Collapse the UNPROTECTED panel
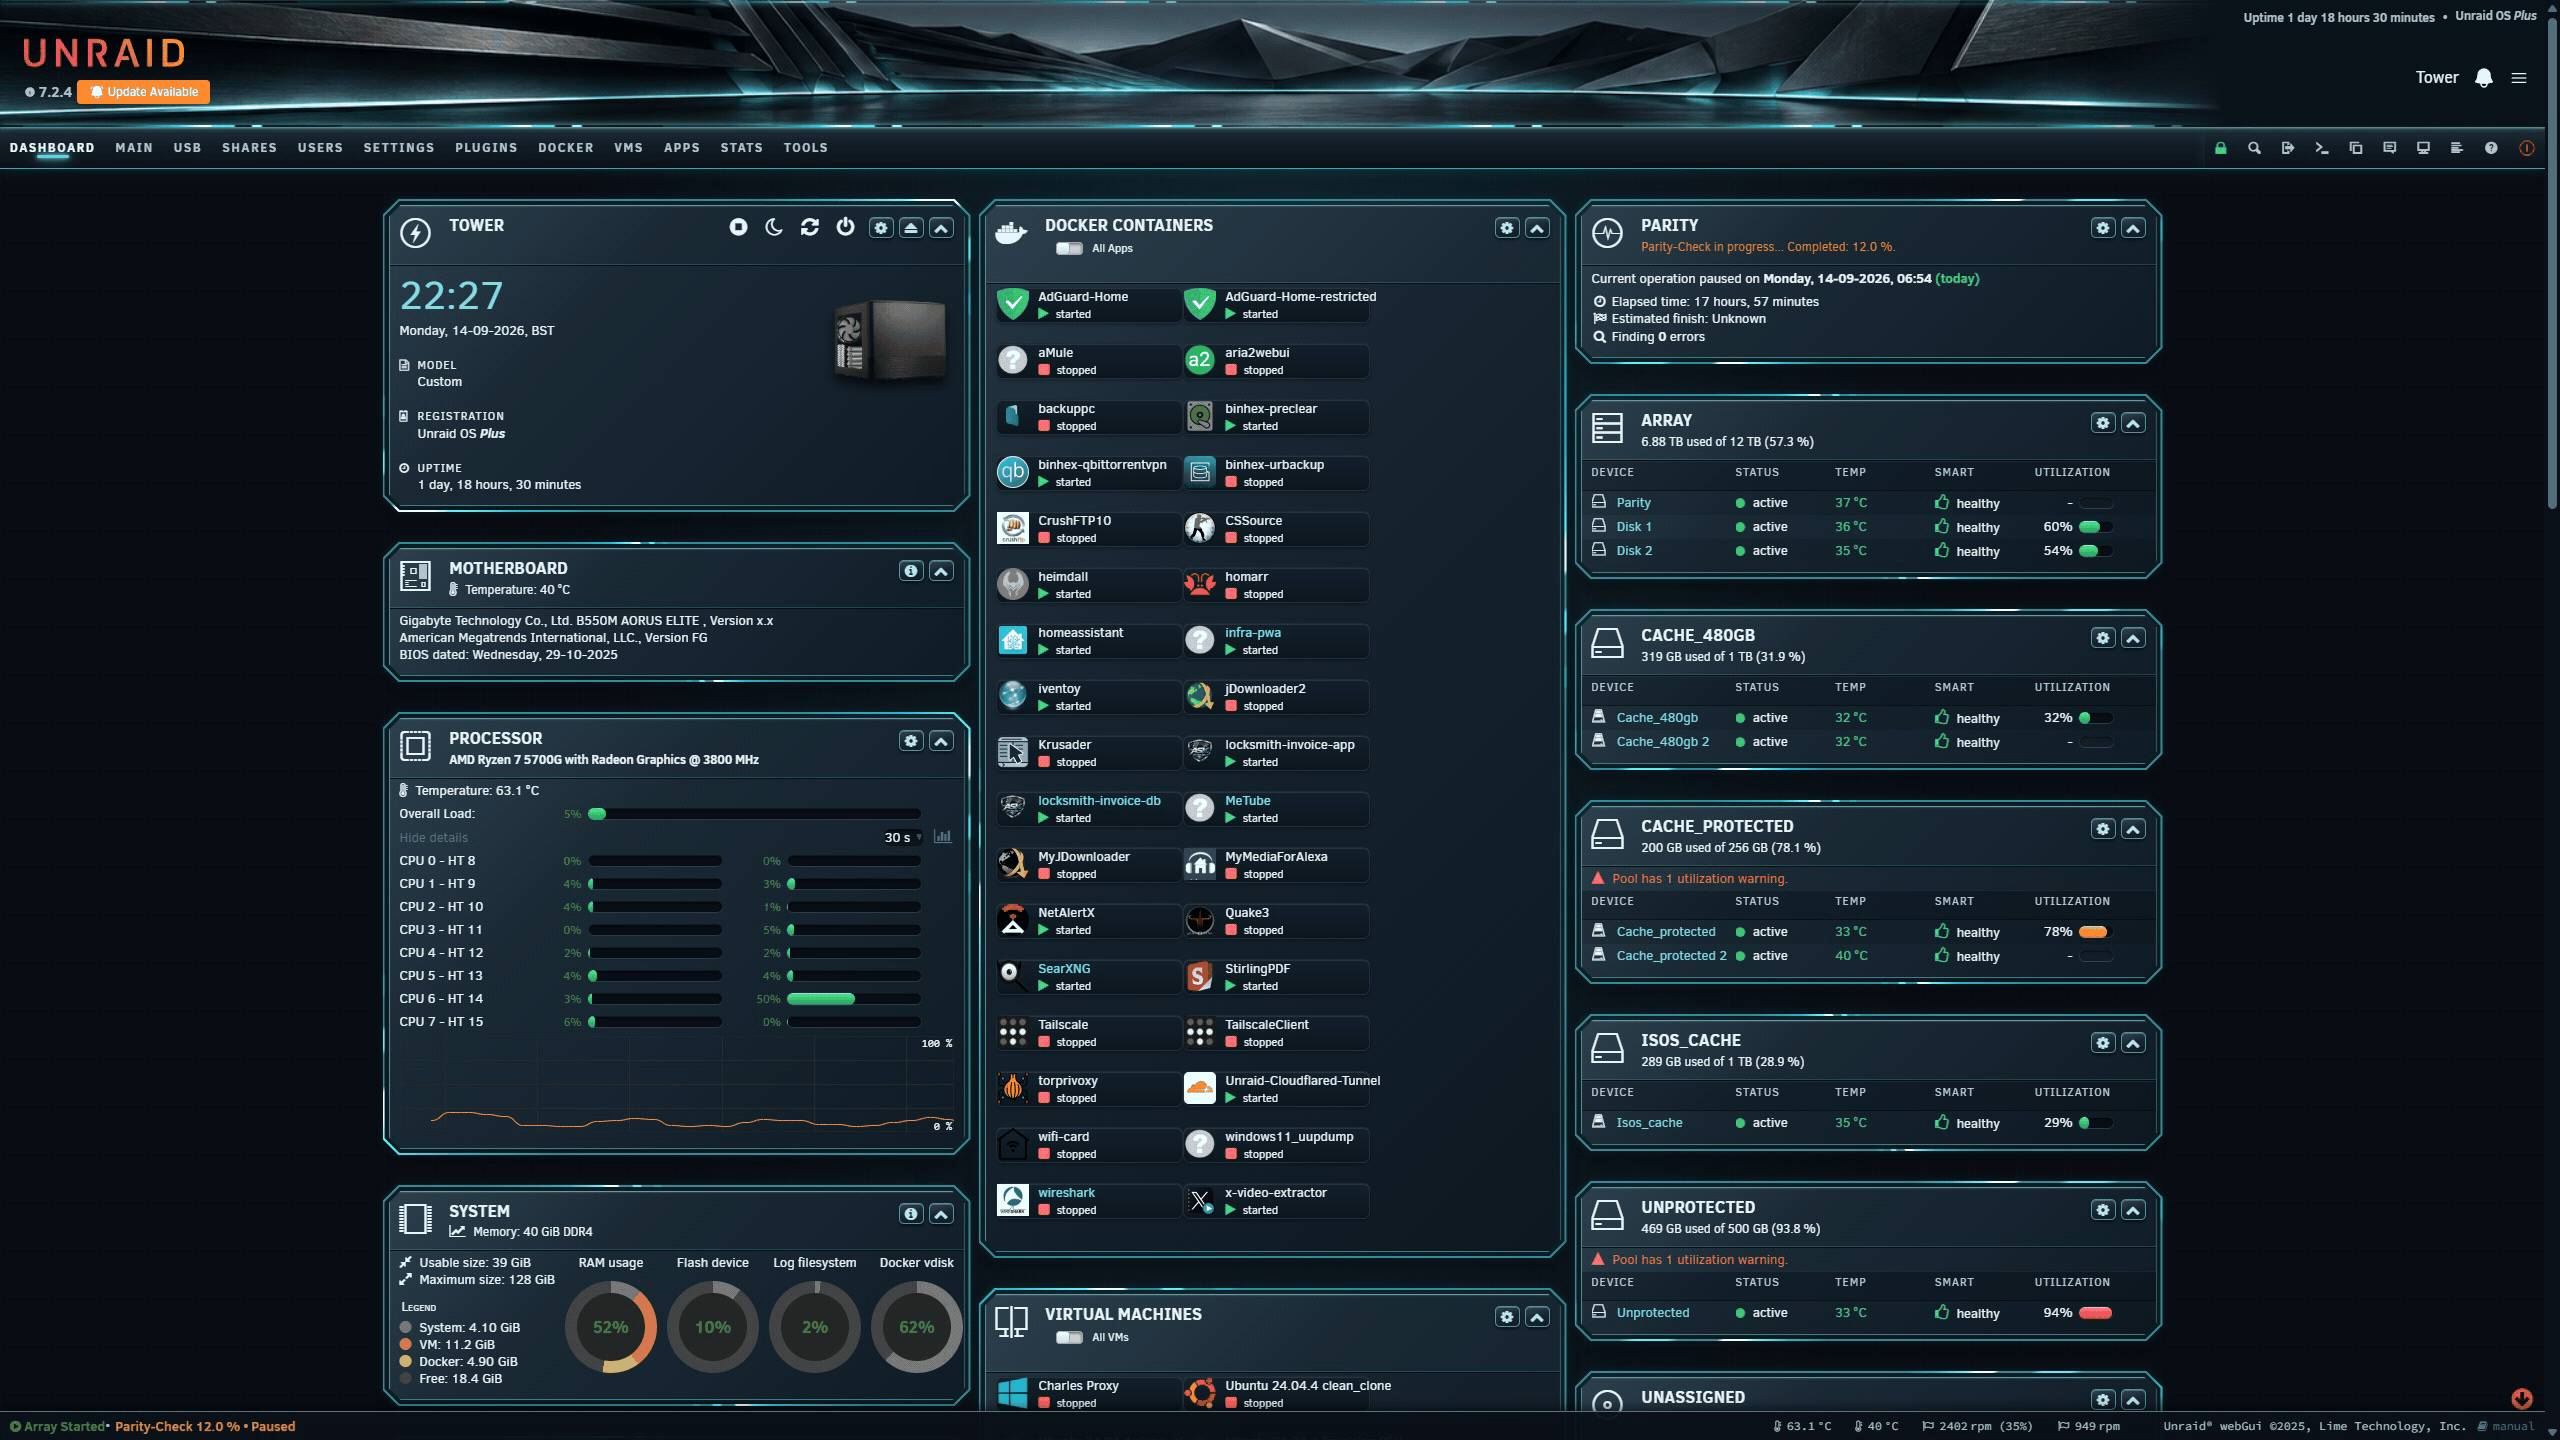The image size is (2560, 1440). pyautogui.click(x=2133, y=1210)
